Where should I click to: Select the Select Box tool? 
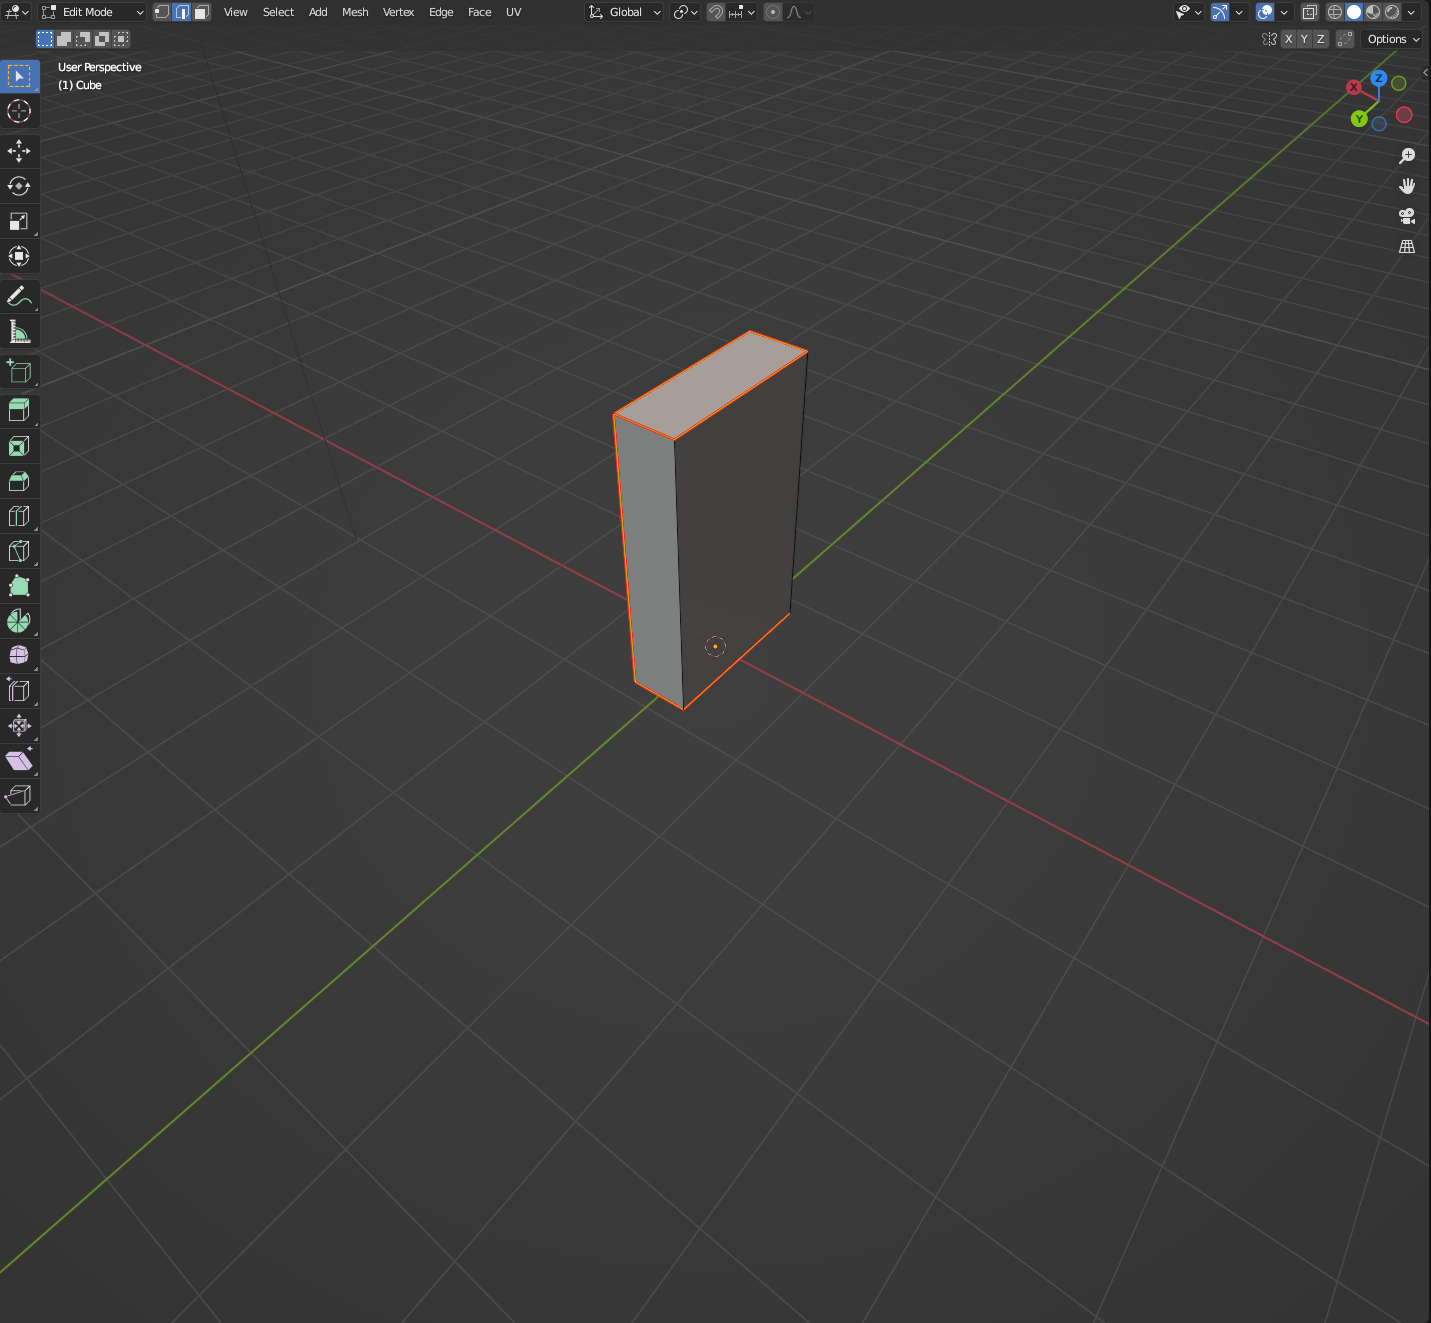pos(19,76)
